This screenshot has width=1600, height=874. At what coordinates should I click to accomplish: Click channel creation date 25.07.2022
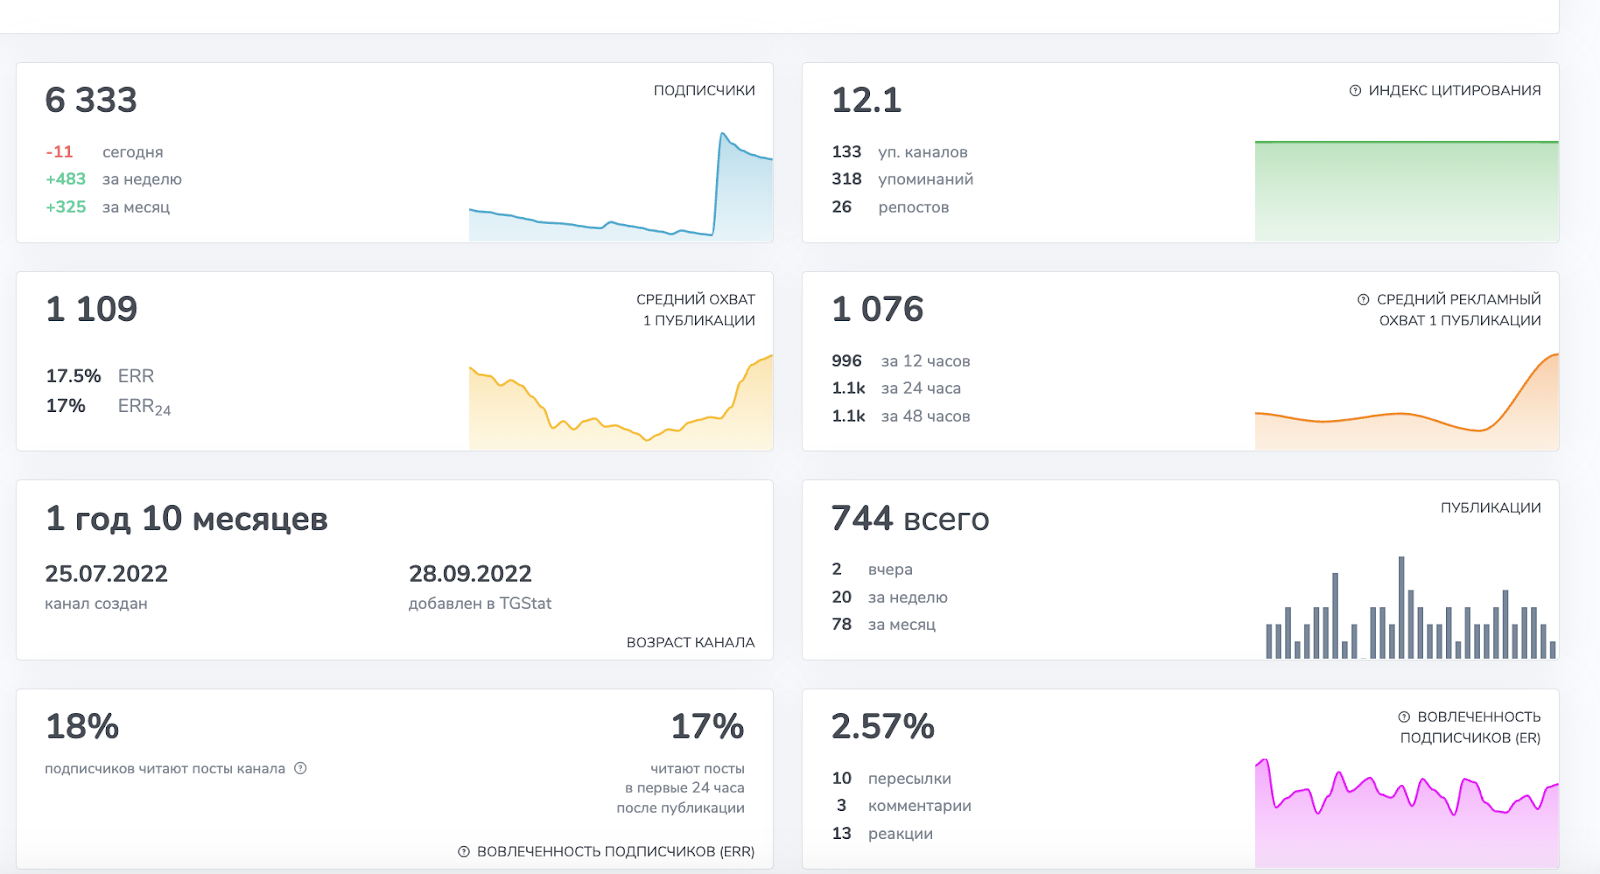point(106,574)
